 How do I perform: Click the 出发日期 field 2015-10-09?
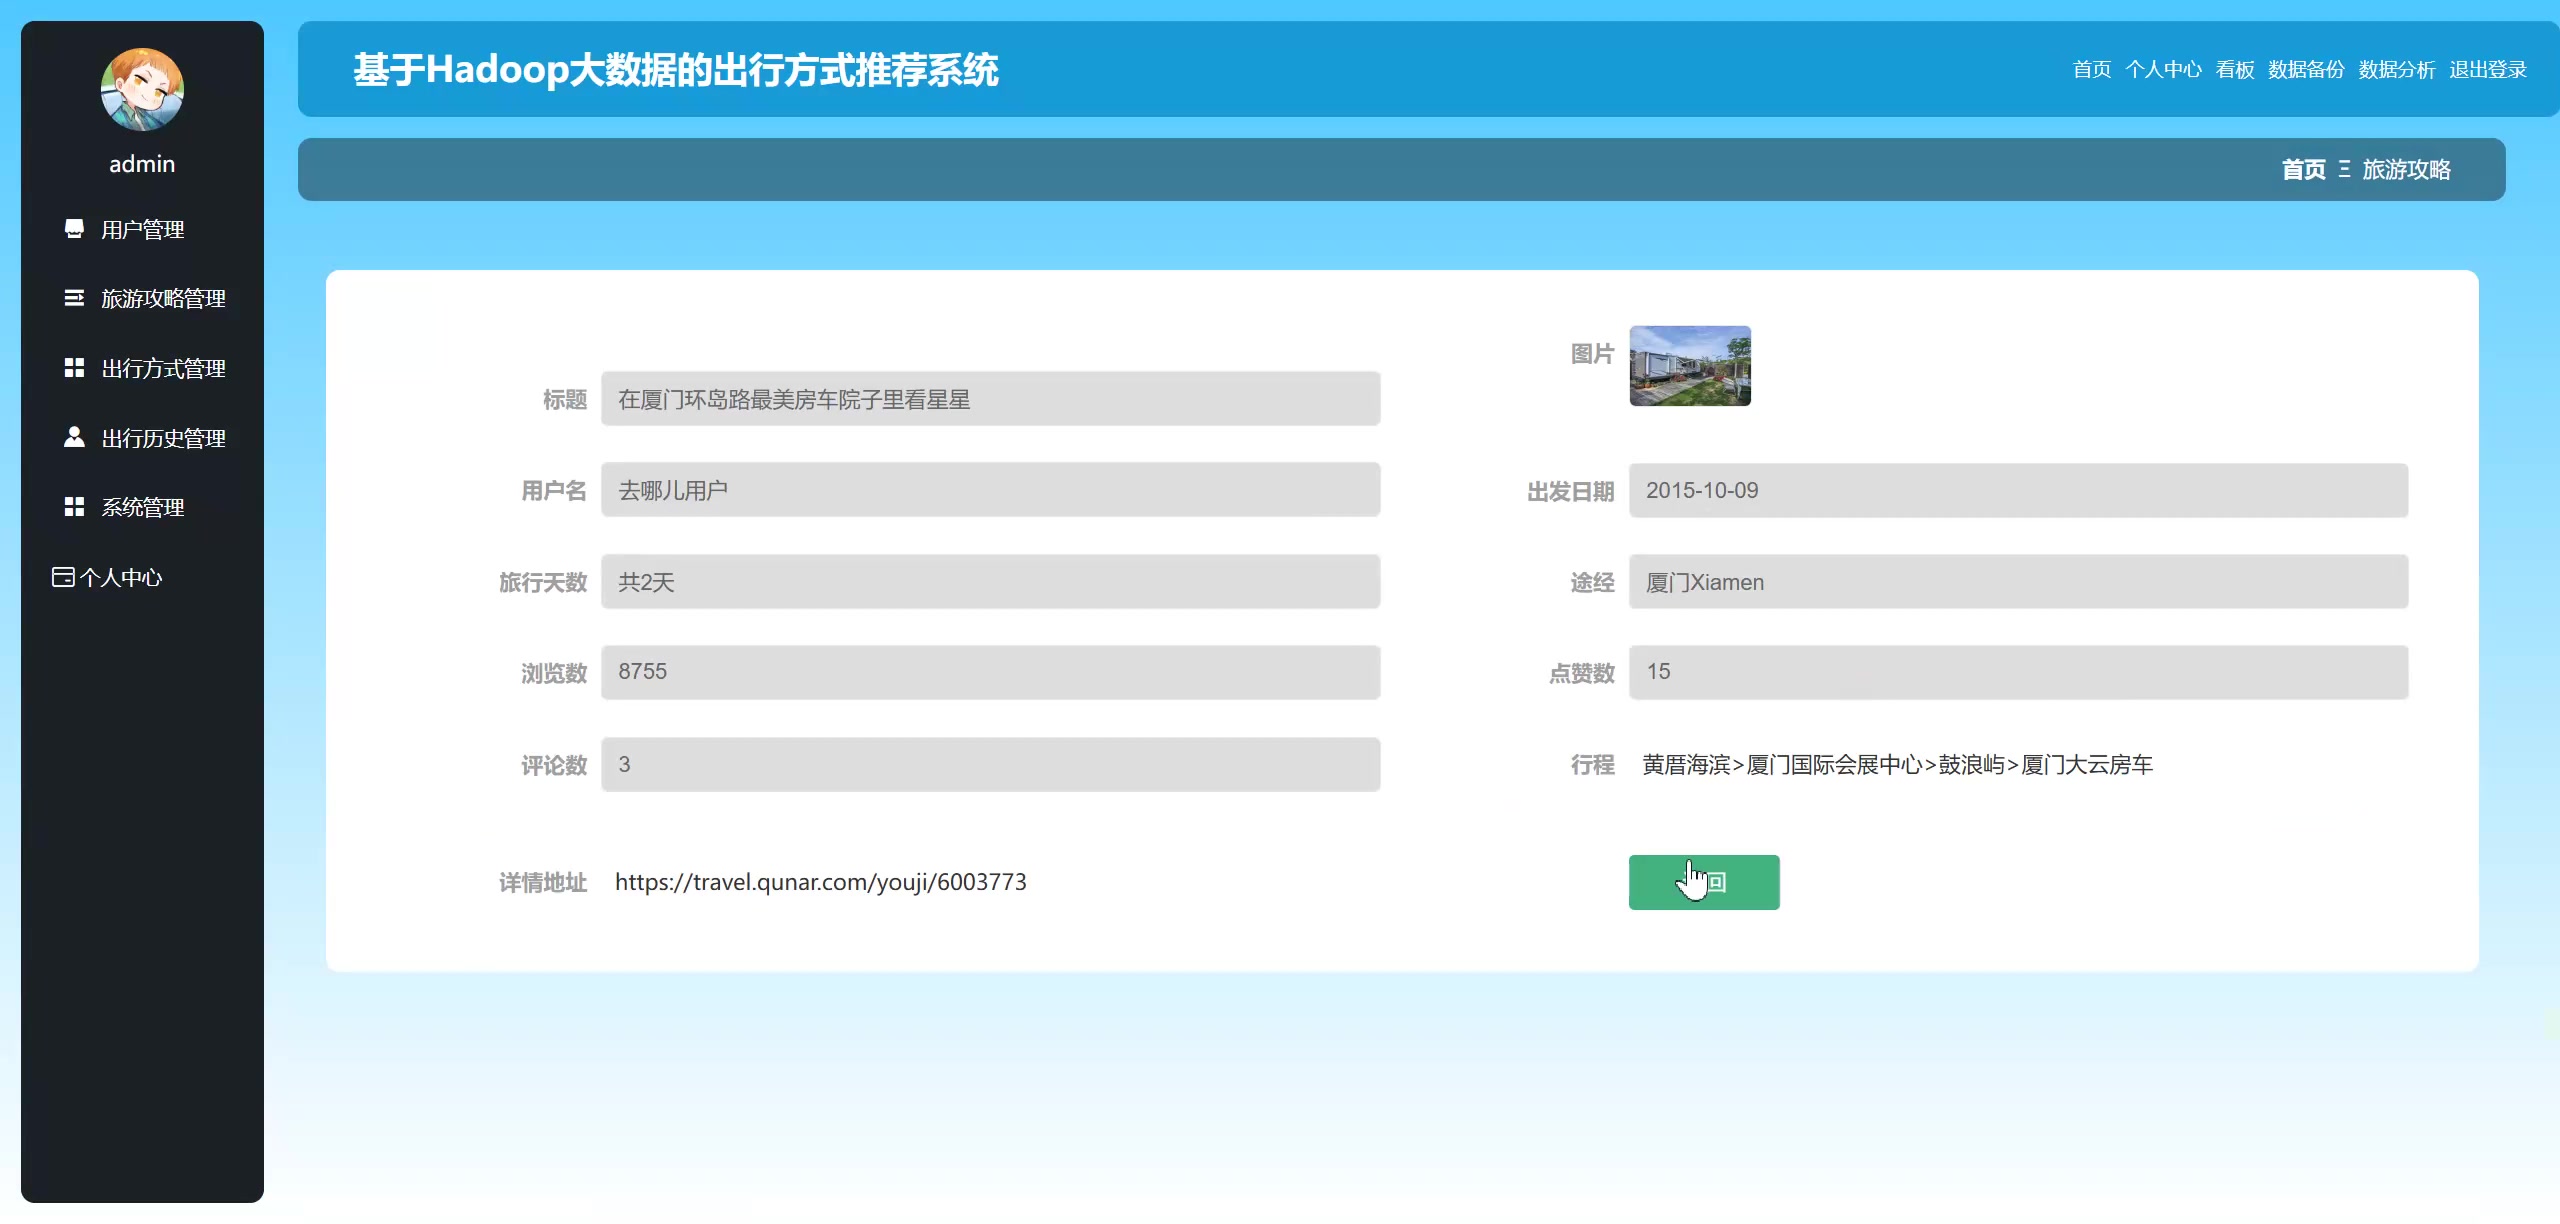2019,490
